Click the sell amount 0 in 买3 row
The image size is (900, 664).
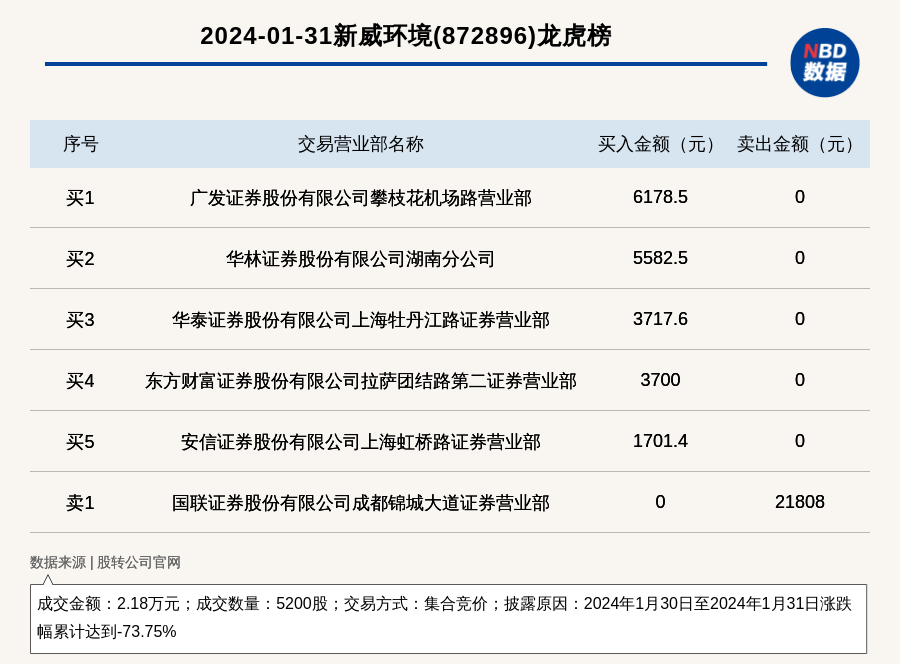click(800, 319)
